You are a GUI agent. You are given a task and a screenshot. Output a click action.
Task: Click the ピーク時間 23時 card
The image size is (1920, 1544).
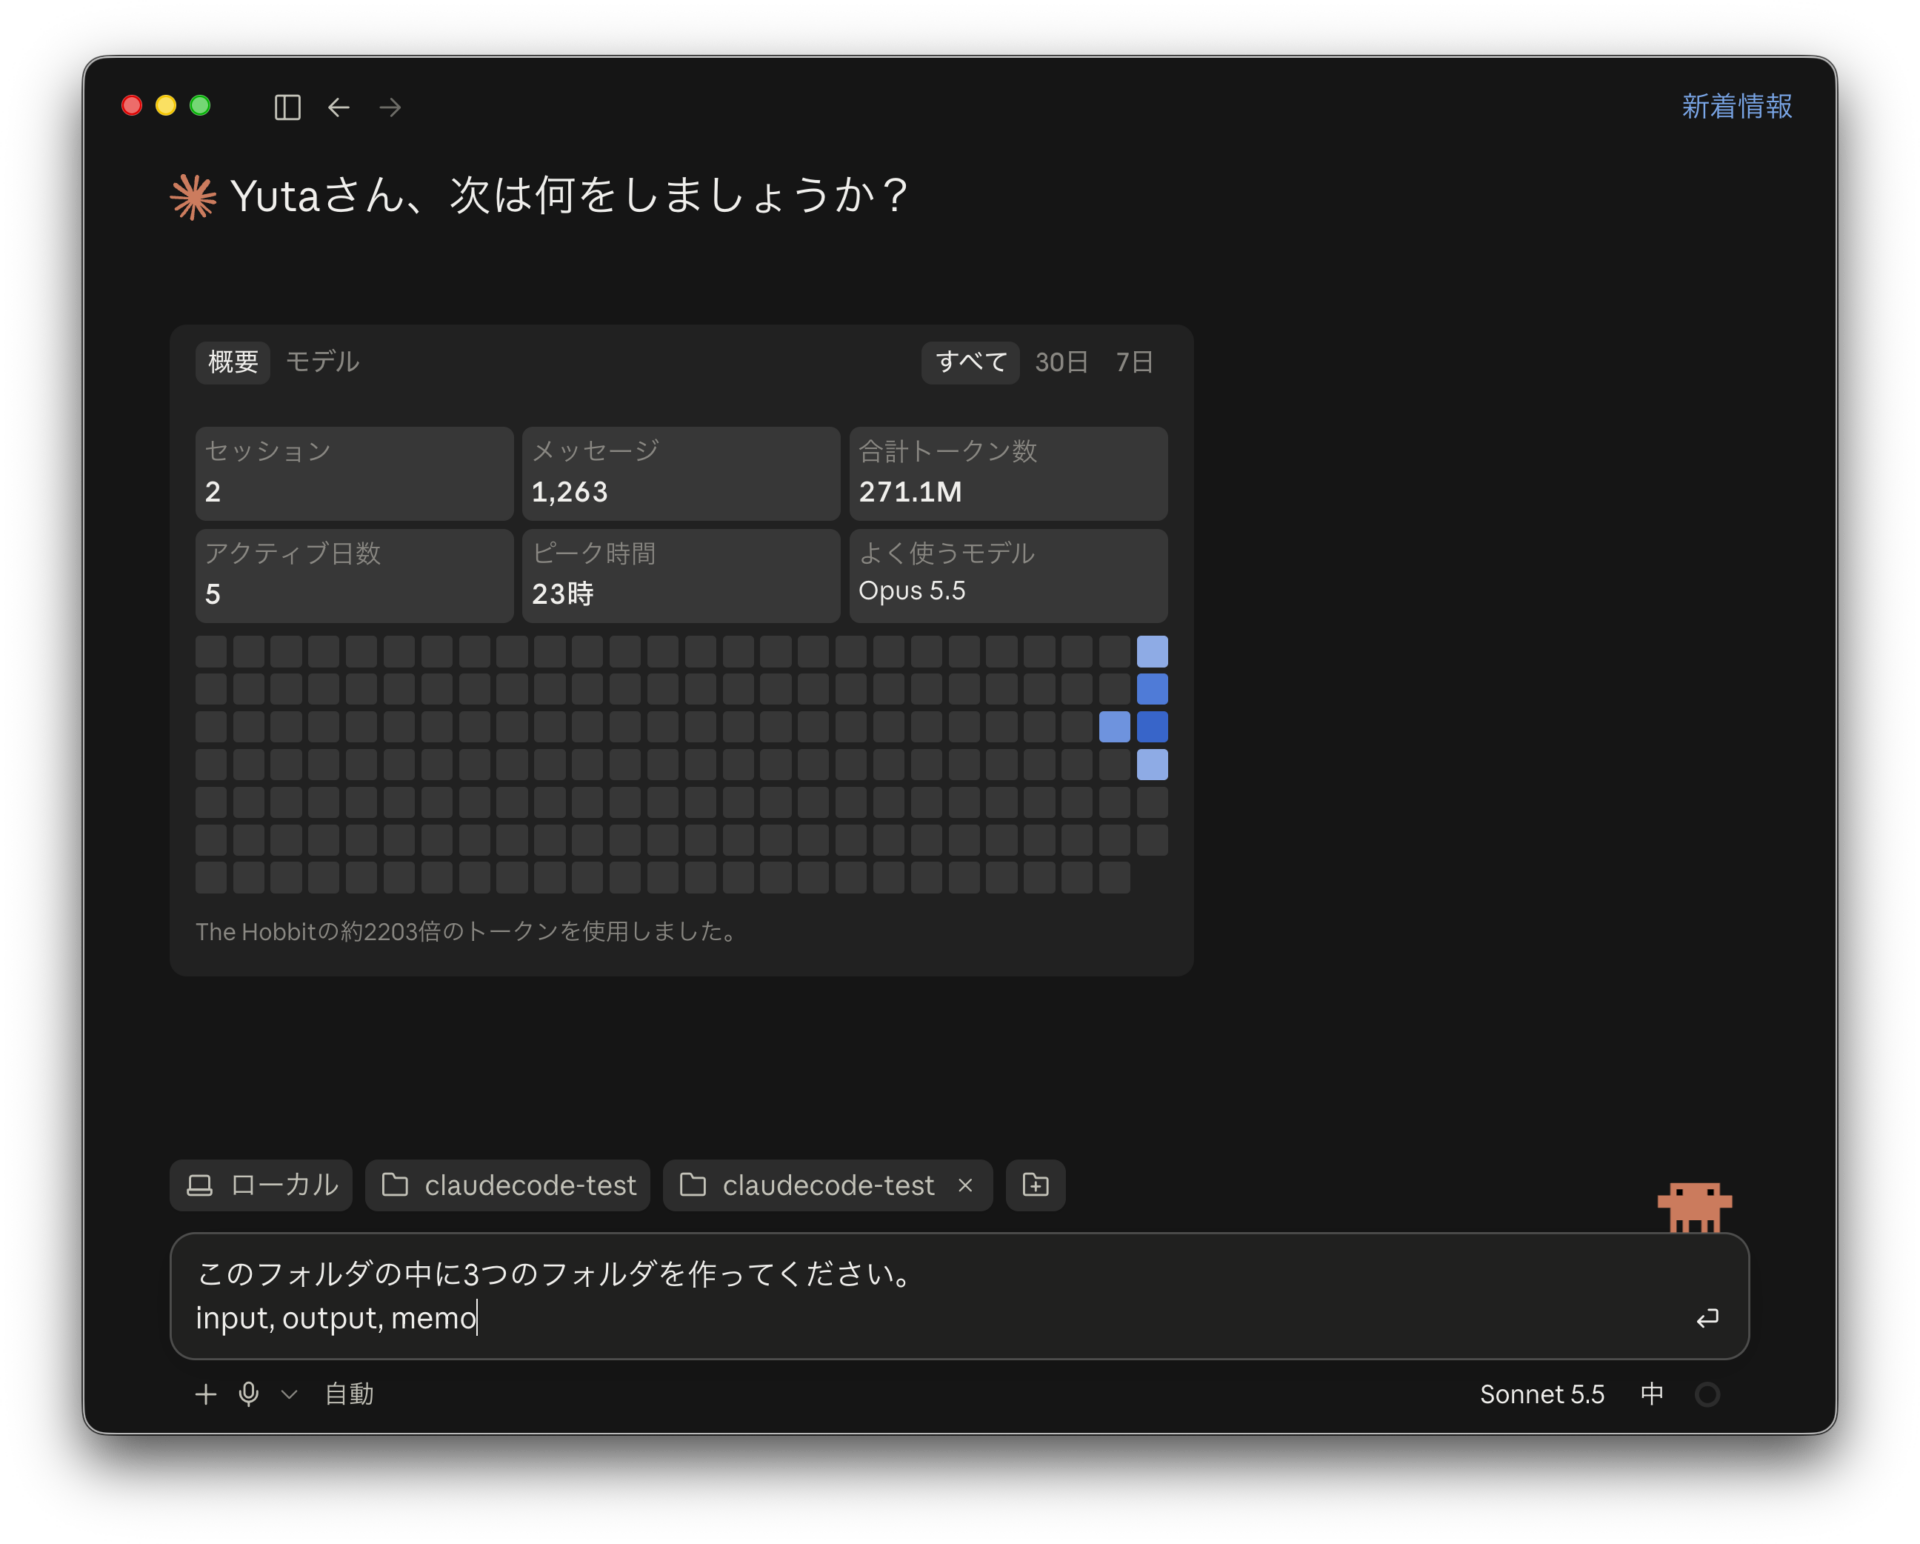click(681, 575)
